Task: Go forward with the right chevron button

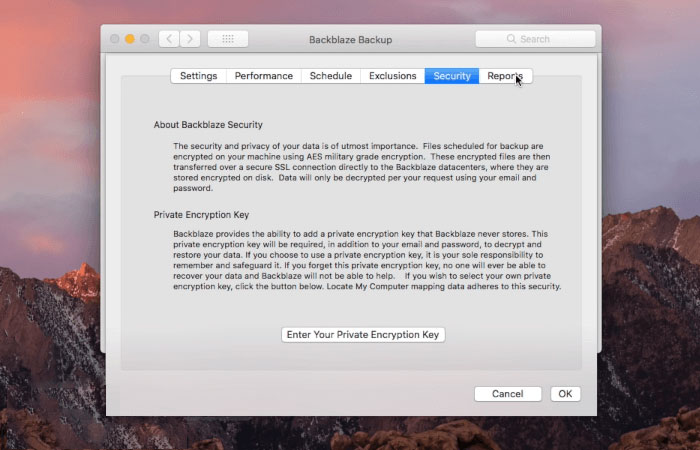Action: (190, 39)
